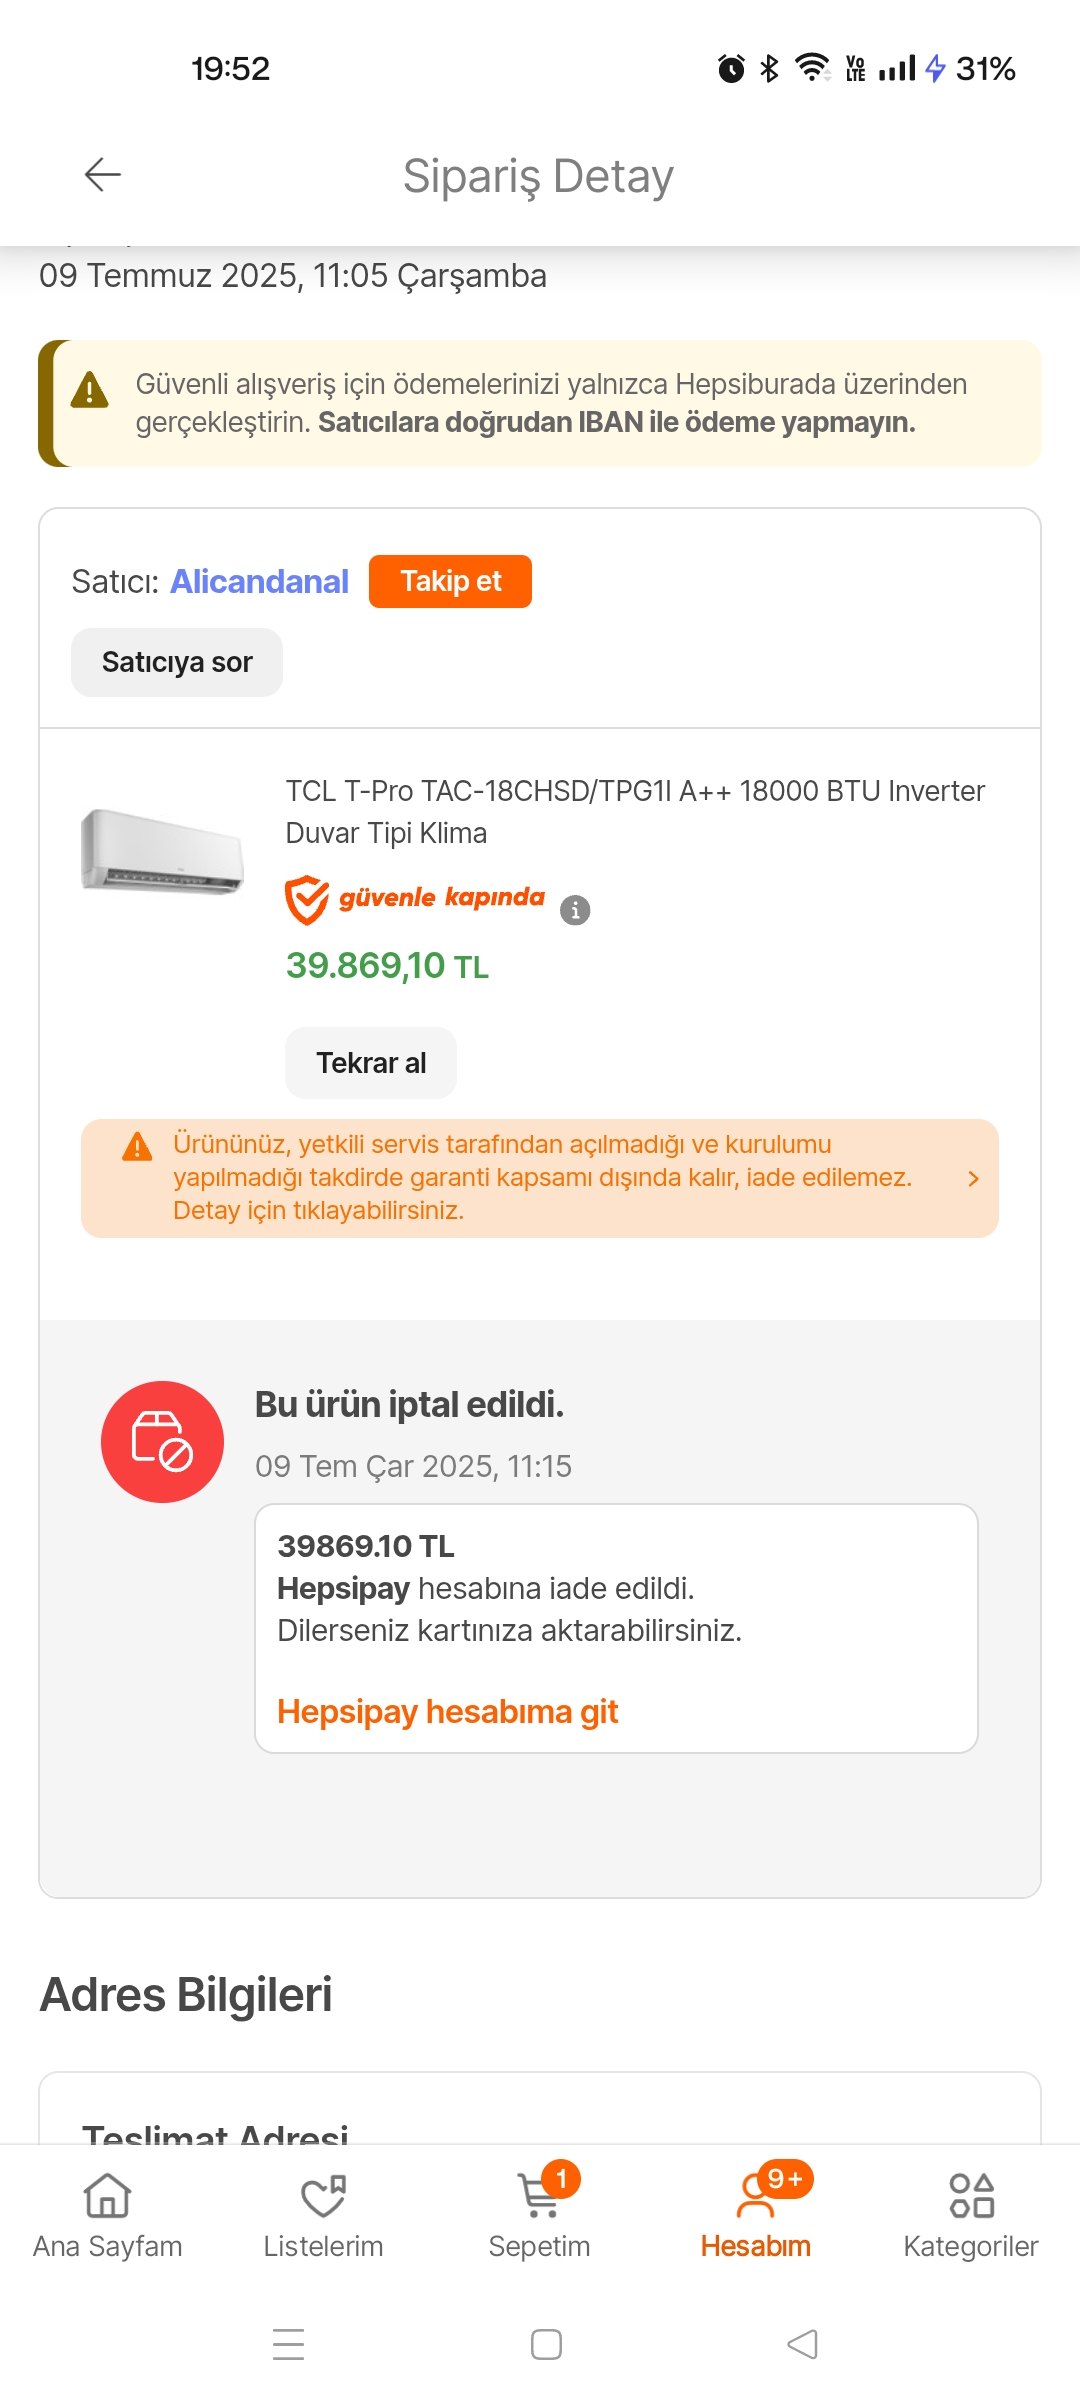Viewport: 1080px width, 2400px height.
Task: Tap the Satıcıya sor button
Action: [177, 662]
